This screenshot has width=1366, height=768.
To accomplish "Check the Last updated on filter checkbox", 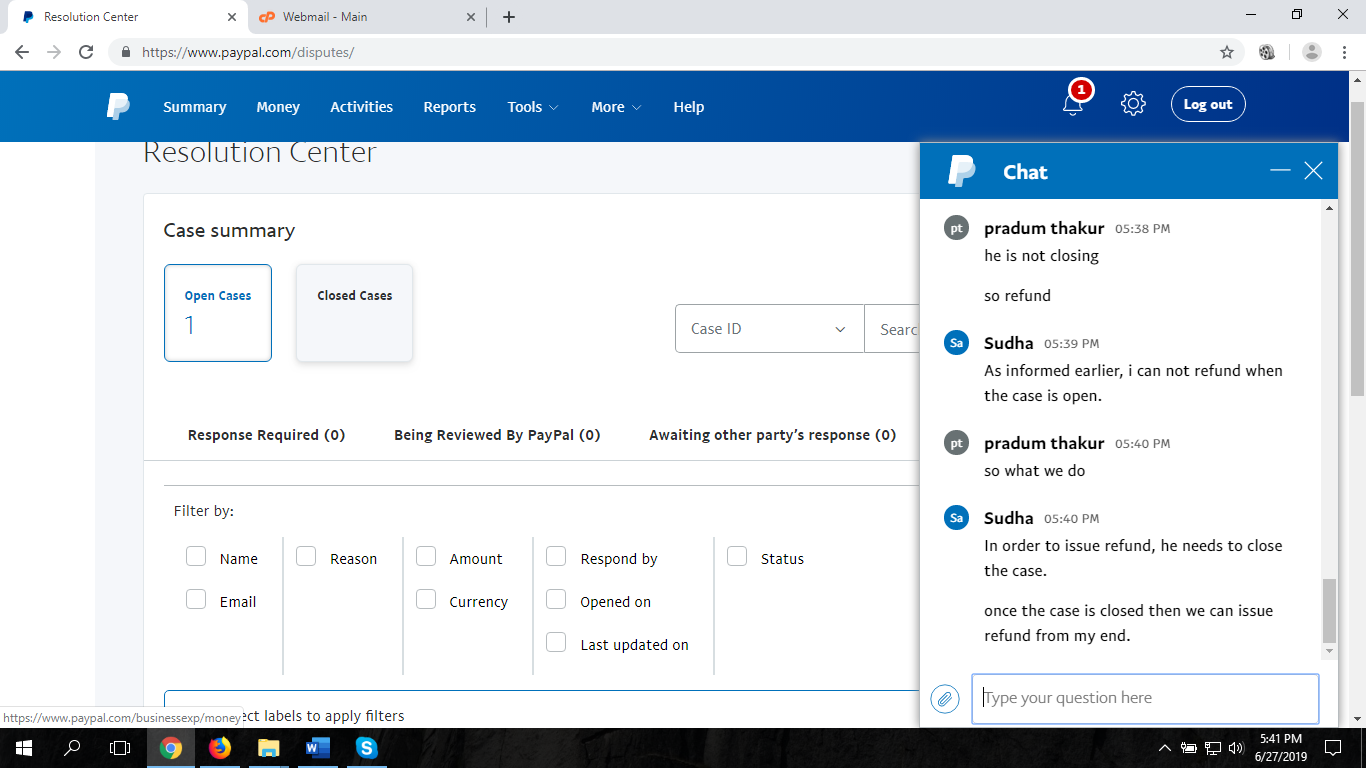I will coord(556,643).
